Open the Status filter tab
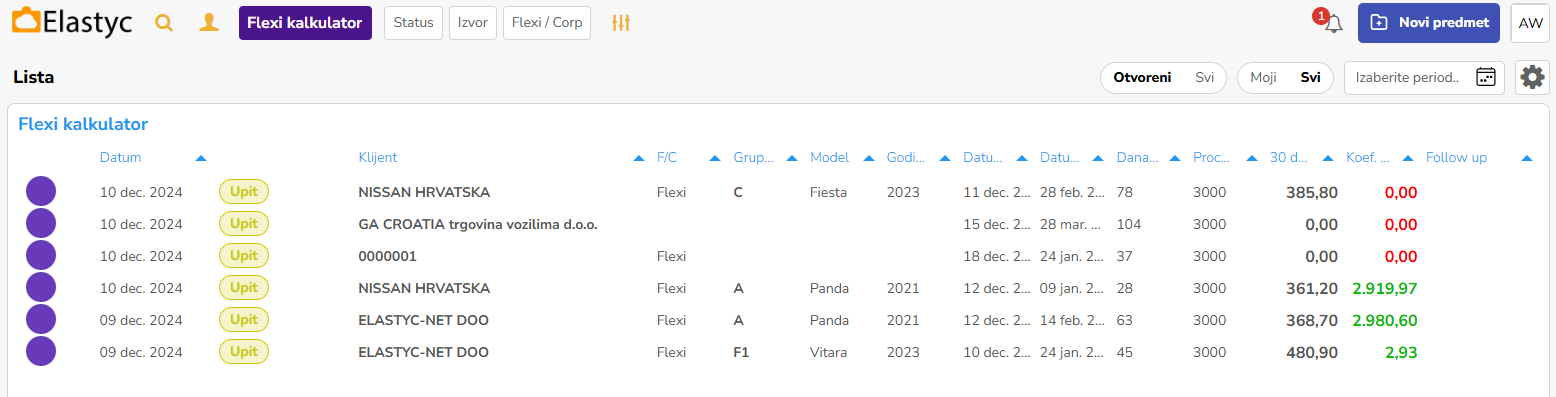The width and height of the screenshot is (1556, 397). [413, 23]
